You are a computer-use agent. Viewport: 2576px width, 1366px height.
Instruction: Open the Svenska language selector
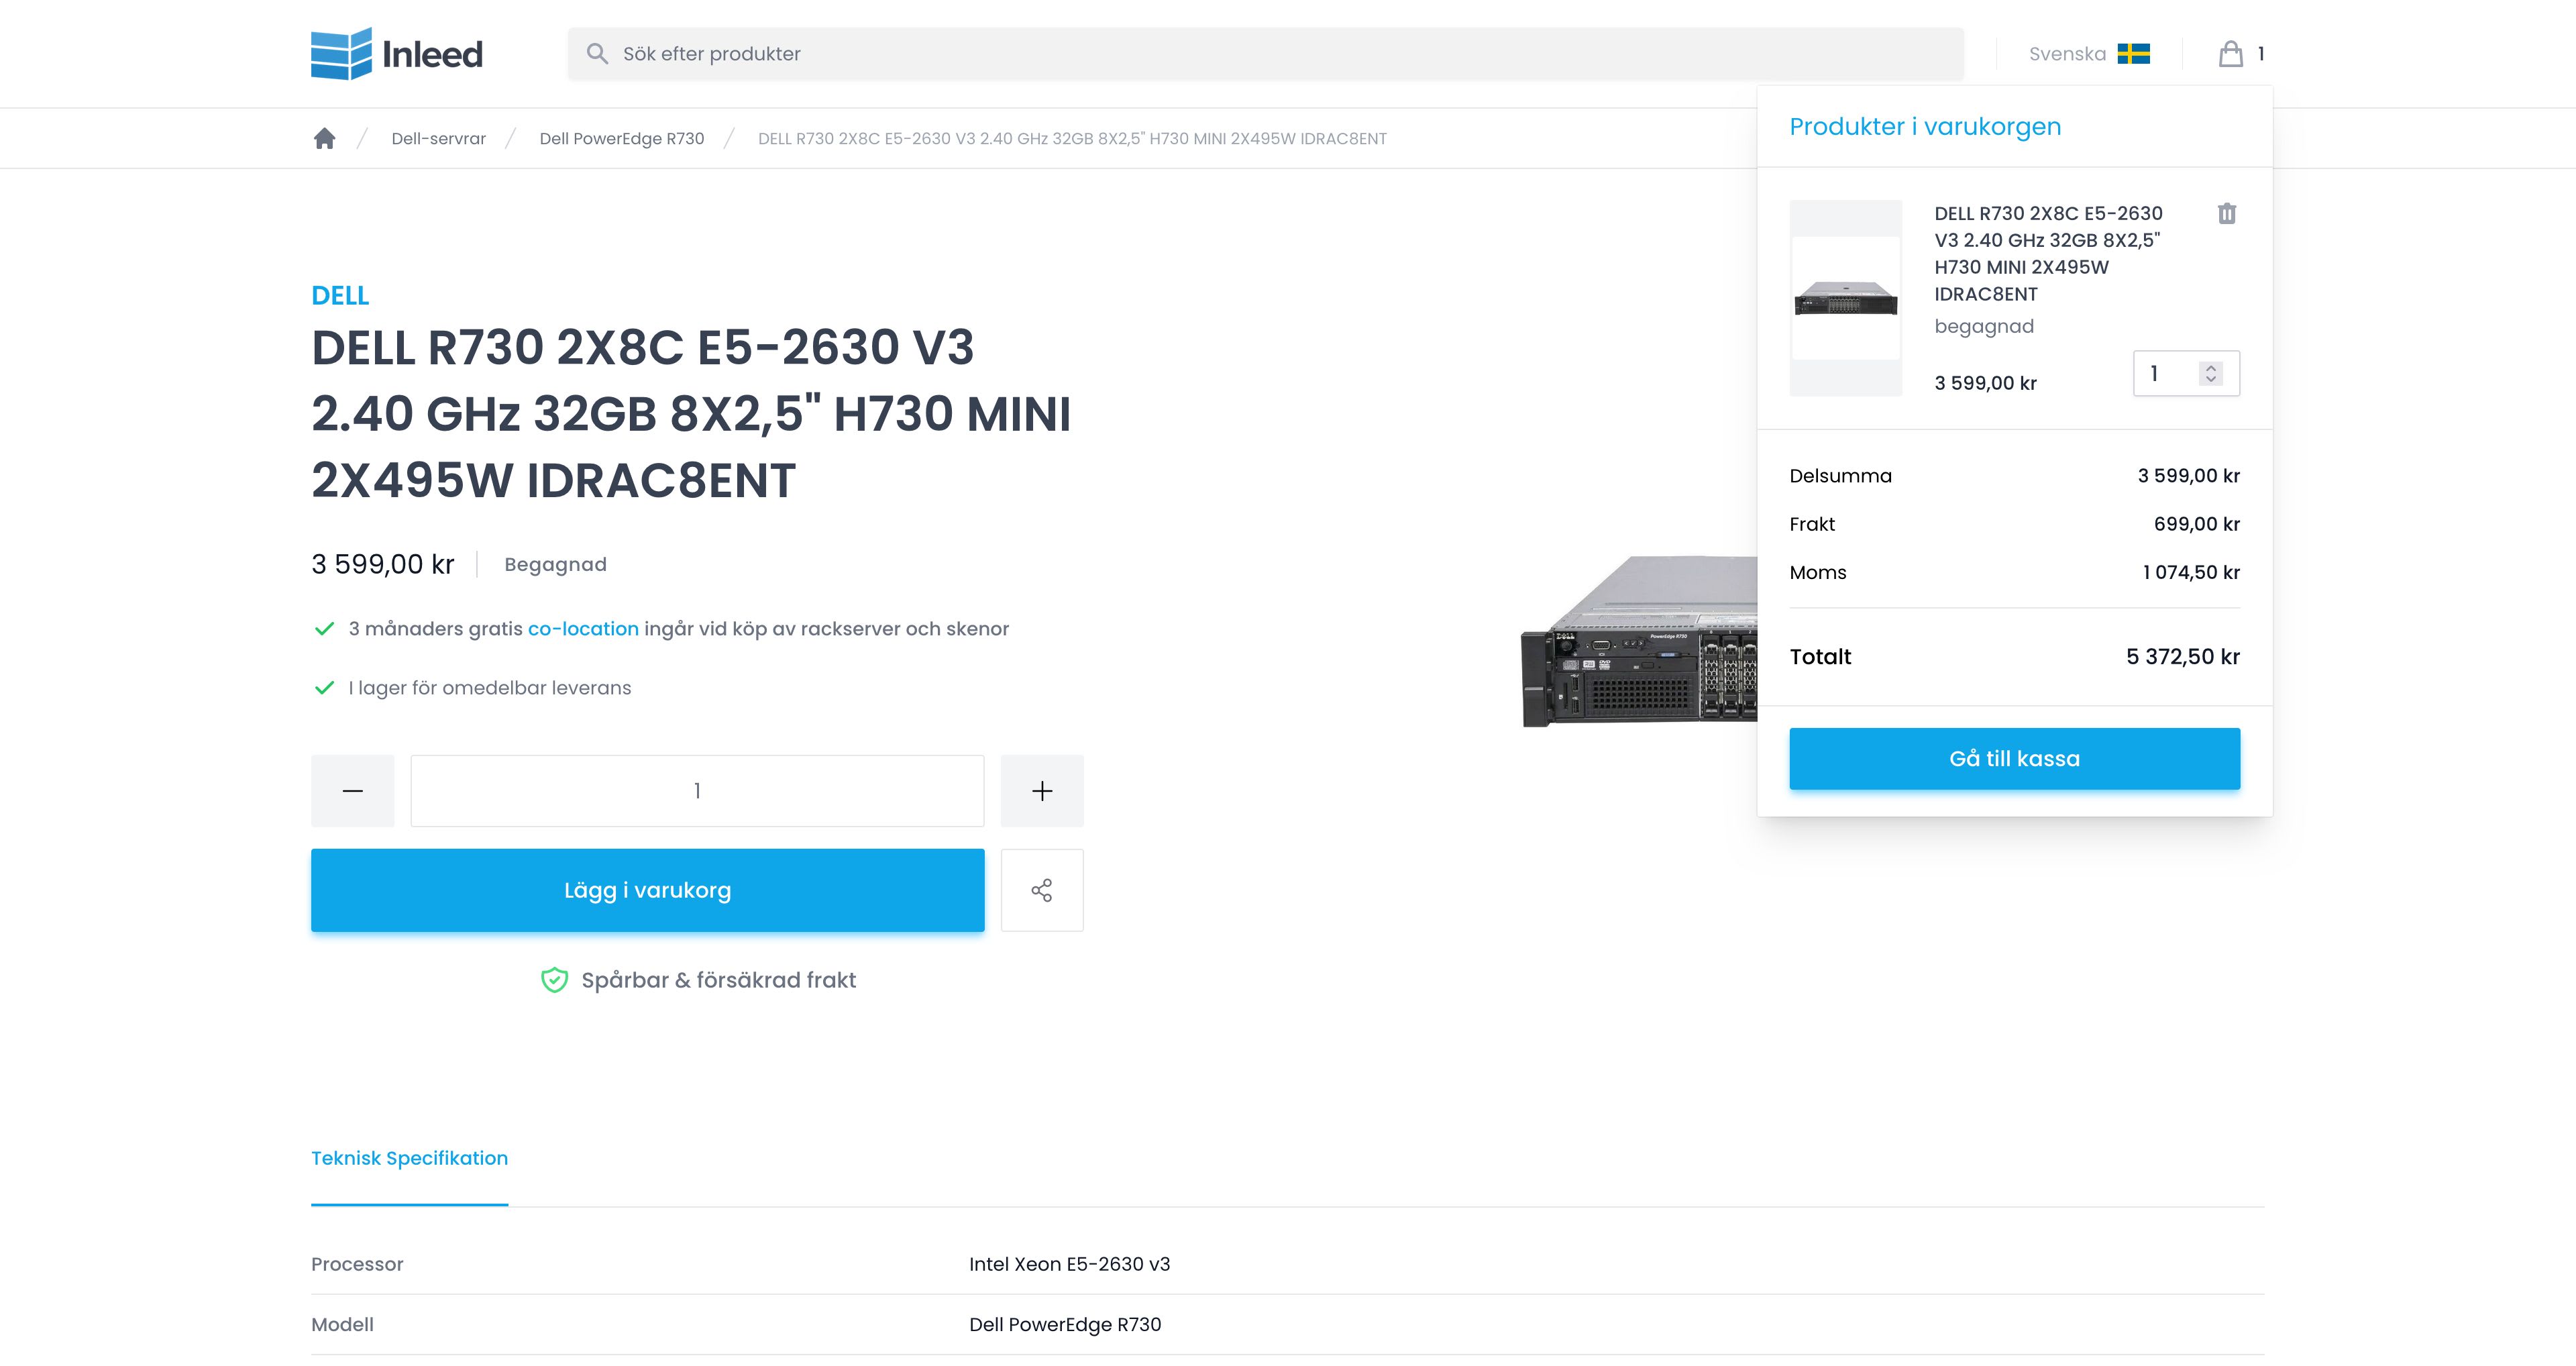pos(2067,54)
